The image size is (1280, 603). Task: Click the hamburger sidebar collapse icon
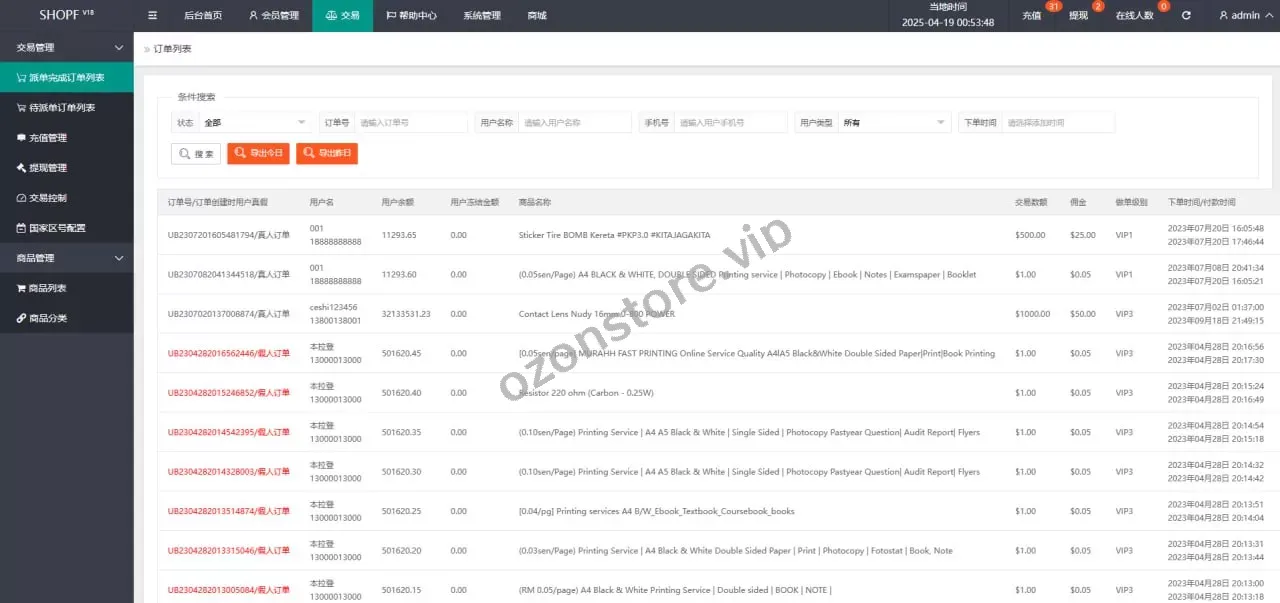(152, 16)
